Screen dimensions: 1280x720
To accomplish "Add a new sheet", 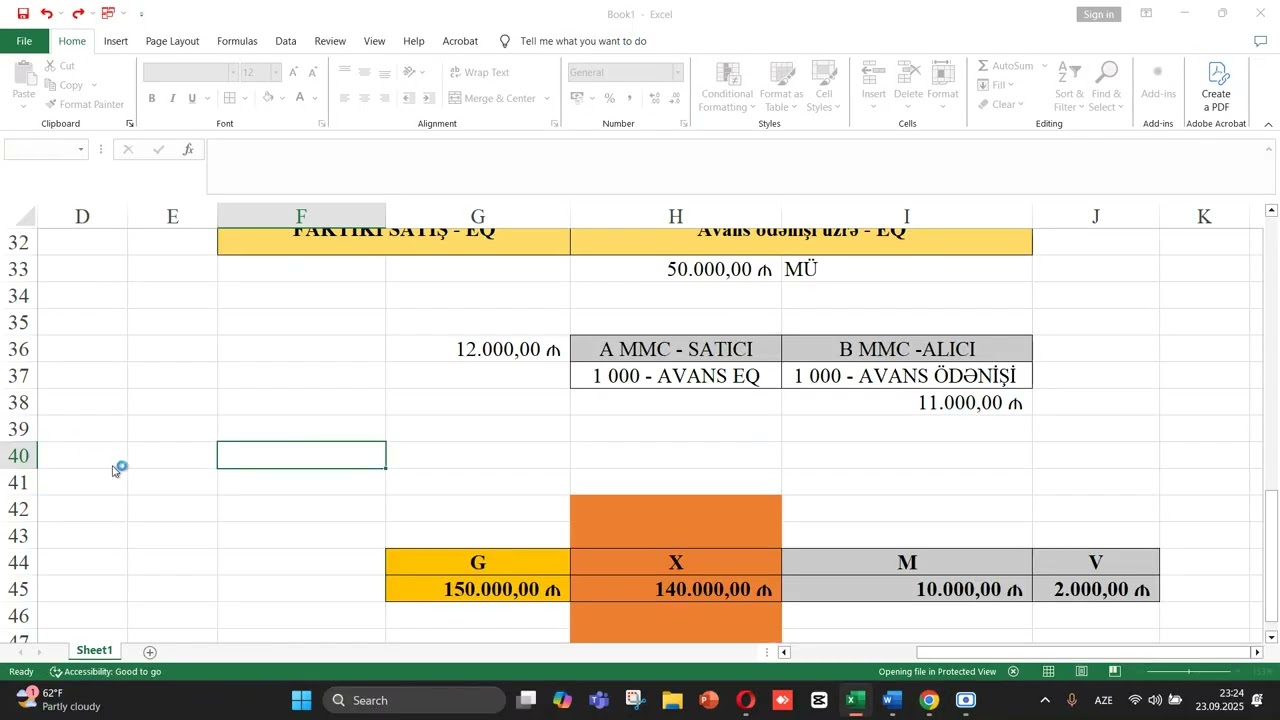I will [x=150, y=652].
